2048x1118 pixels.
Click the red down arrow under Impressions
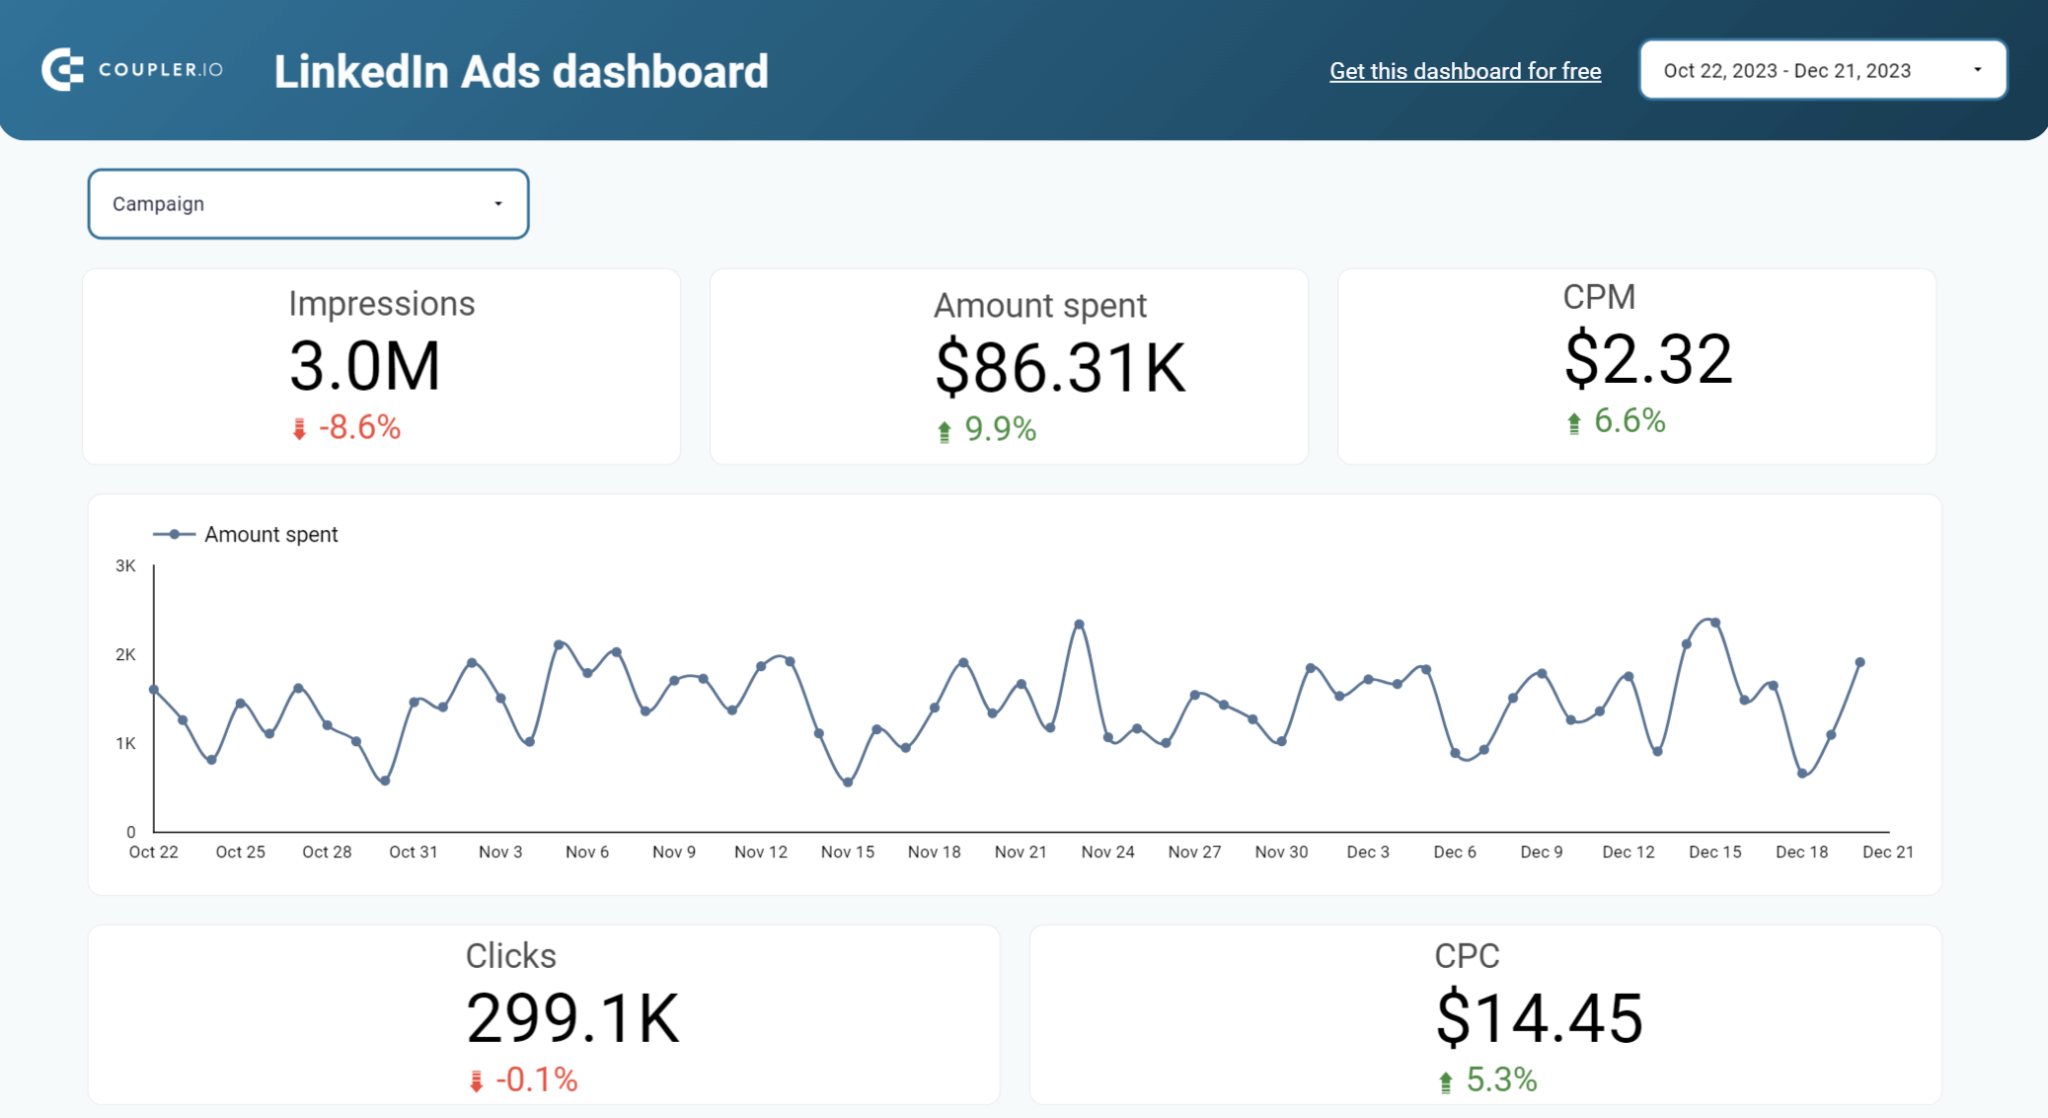tap(298, 427)
